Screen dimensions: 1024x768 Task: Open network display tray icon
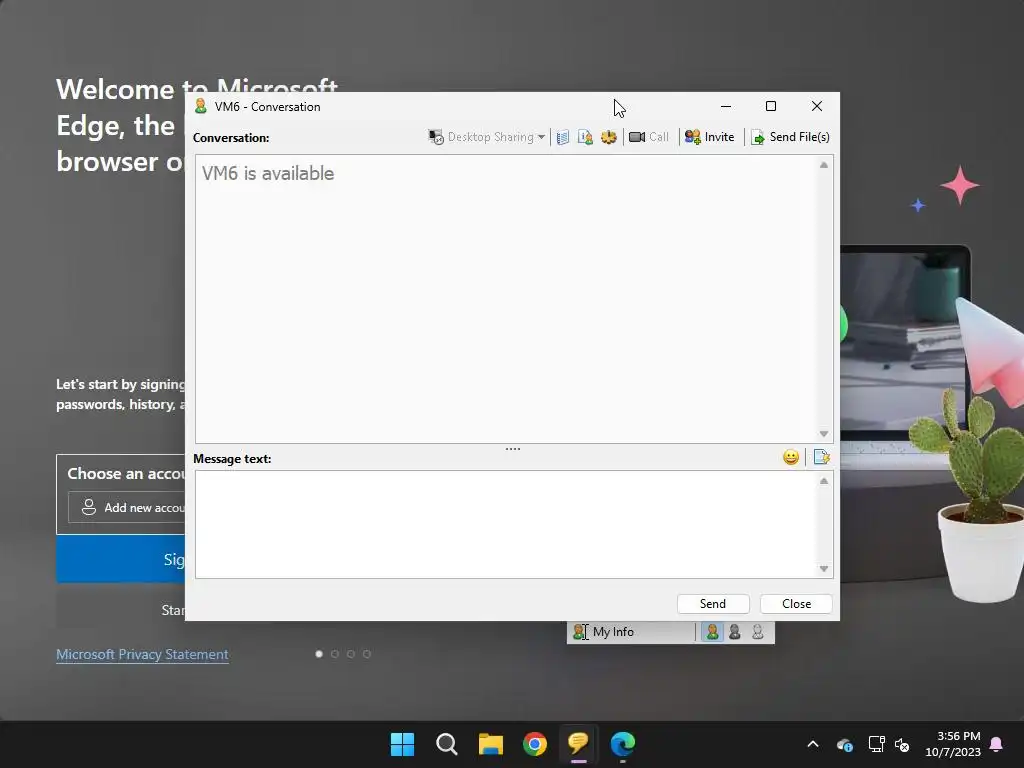tap(876, 744)
